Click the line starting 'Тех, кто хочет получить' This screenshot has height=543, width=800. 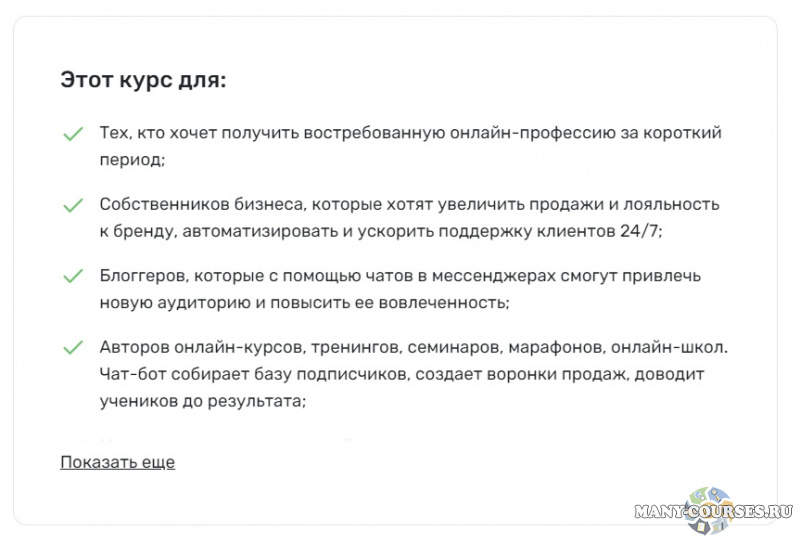click(x=410, y=133)
